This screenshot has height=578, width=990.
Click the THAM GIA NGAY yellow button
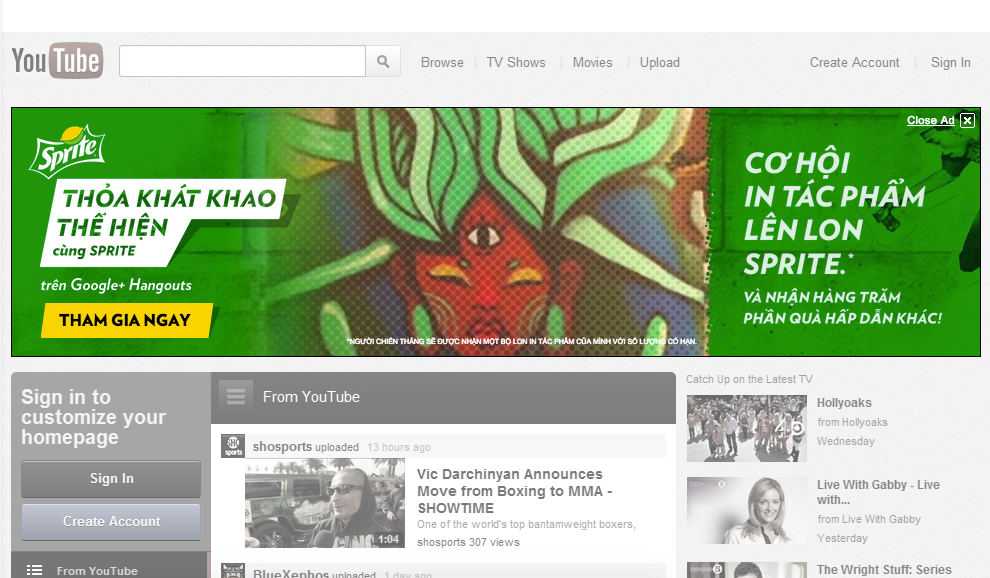[x=126, y=320]
